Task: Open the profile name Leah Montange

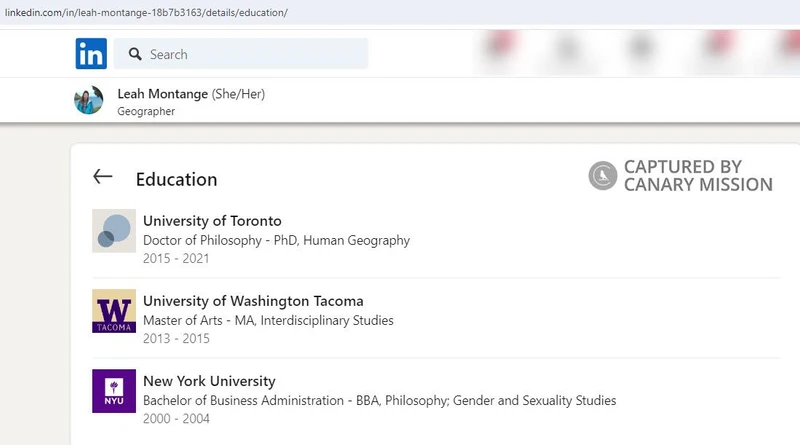Action: coord(162,94)
